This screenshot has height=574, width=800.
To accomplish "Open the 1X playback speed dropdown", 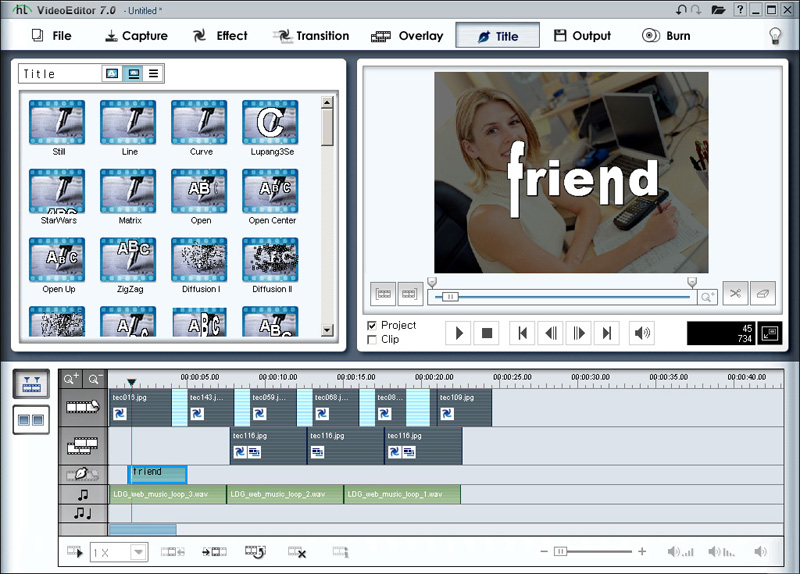I will [138, 552].
